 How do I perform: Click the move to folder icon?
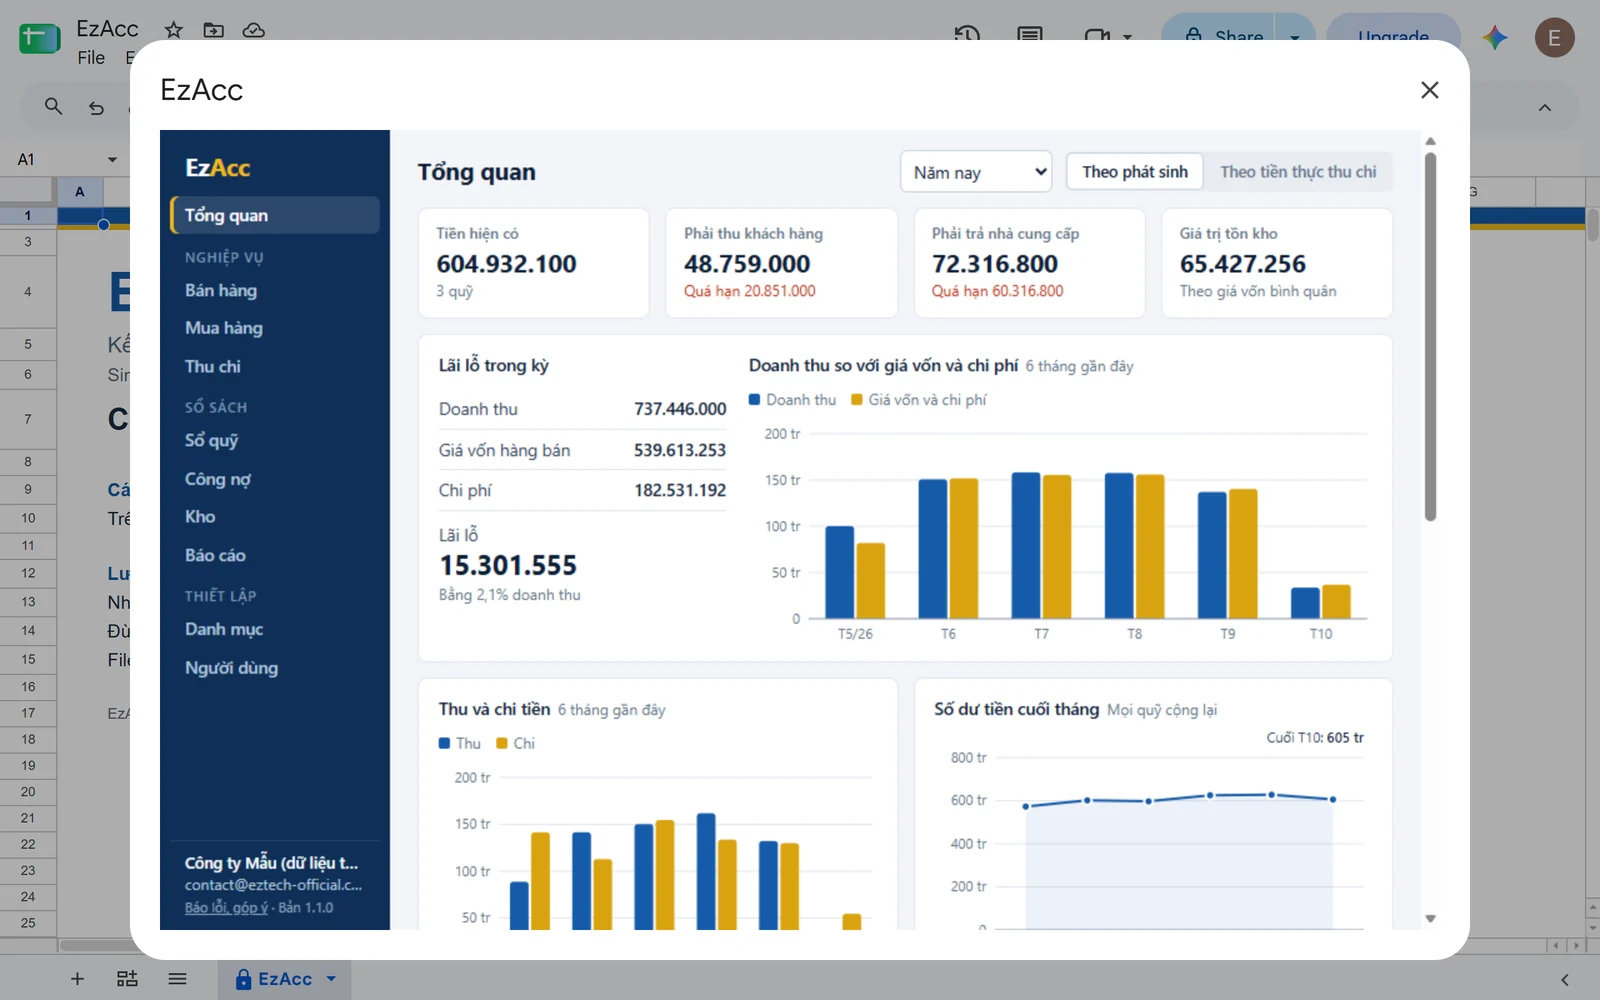click(x=214, y=30)
